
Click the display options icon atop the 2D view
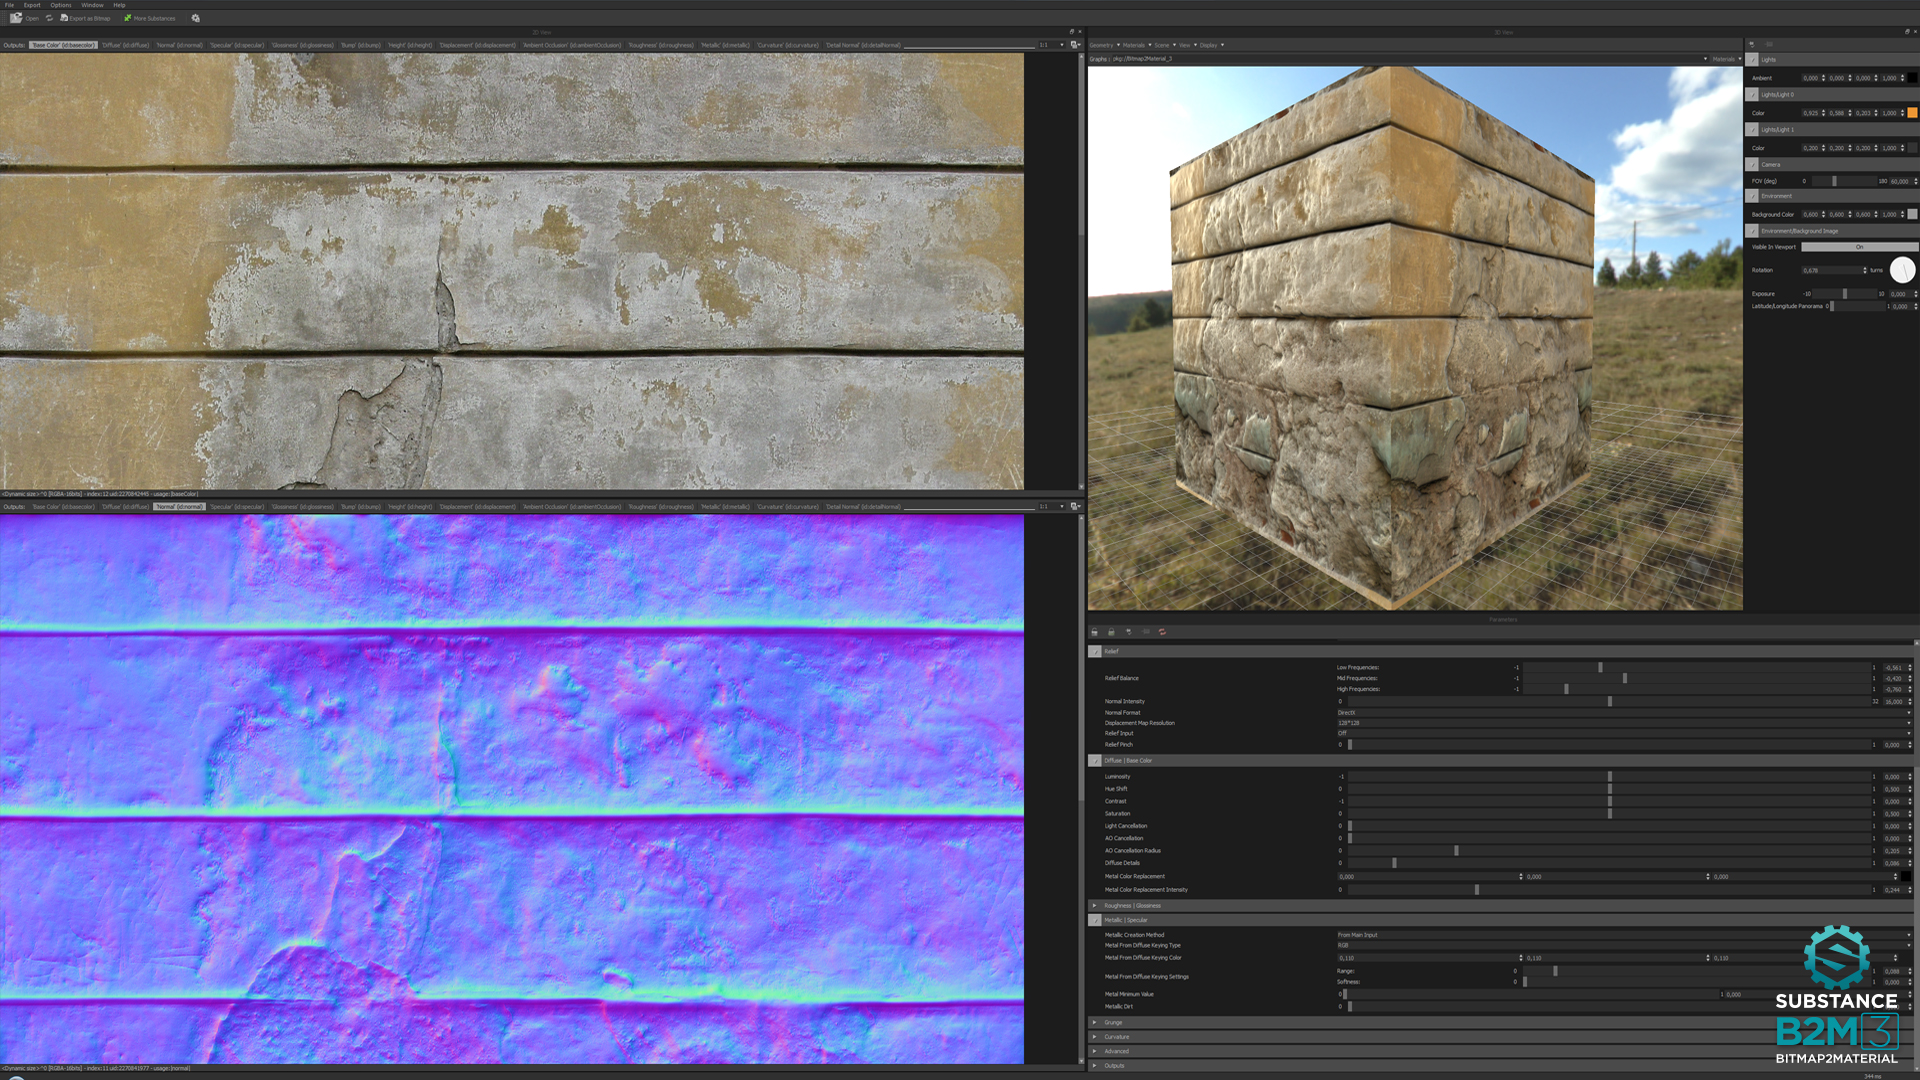pyautogui.click(x=1073, y=45)
